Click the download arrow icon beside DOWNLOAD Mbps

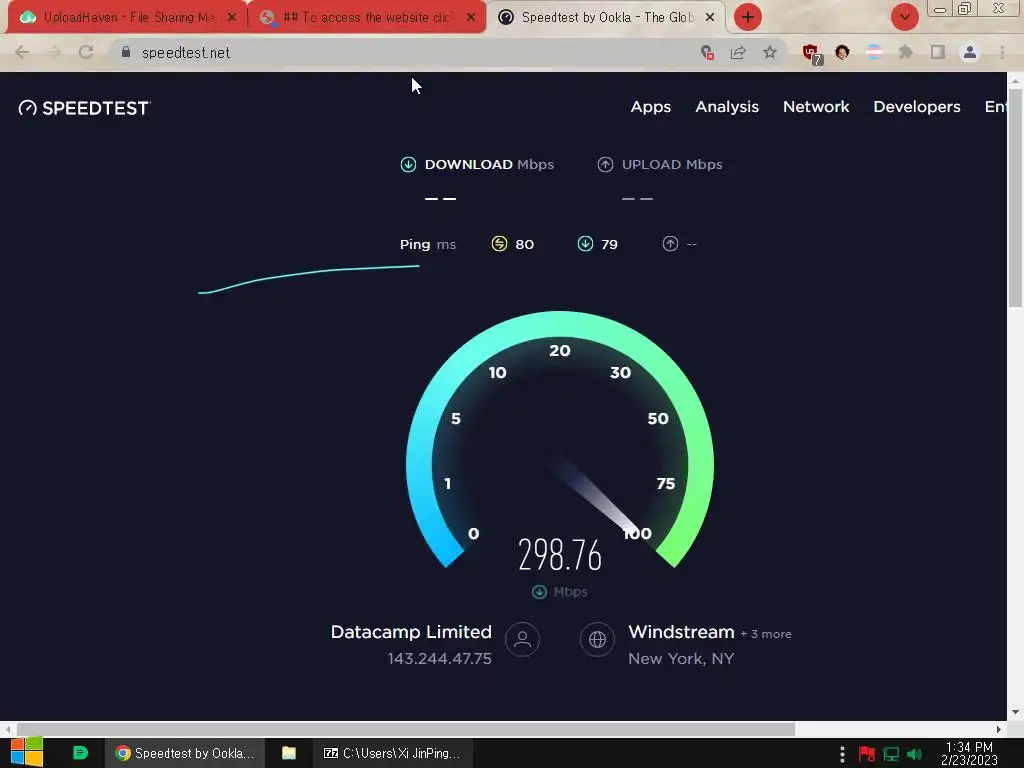(408, 165)
